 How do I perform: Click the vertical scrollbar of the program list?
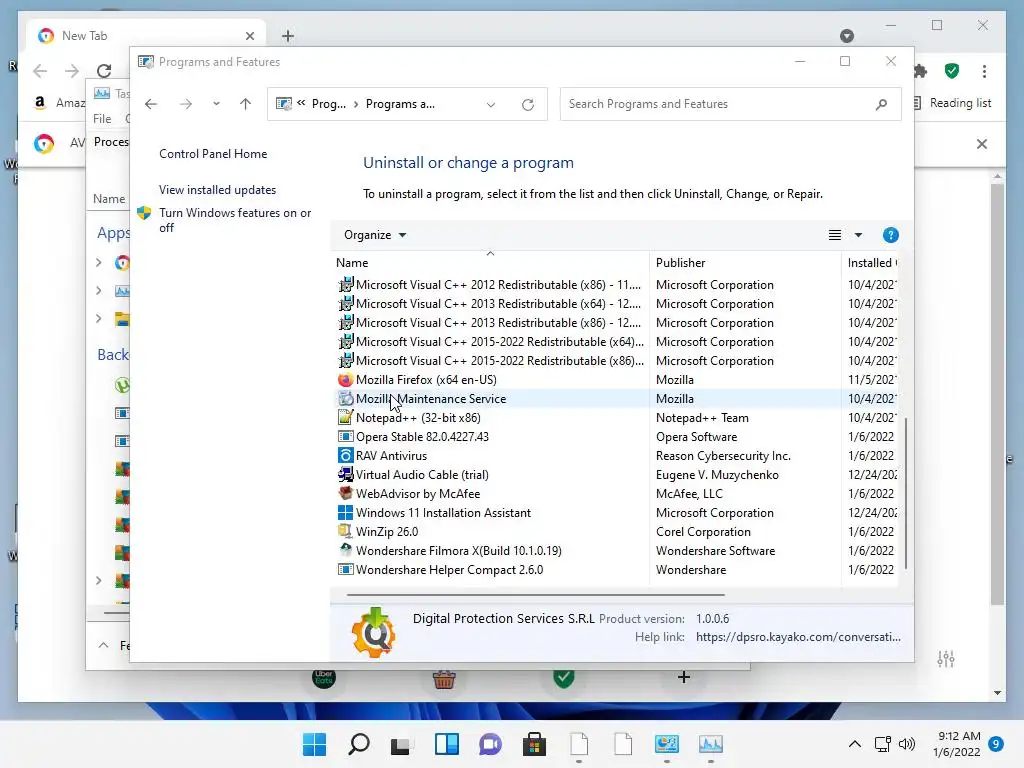905,493
